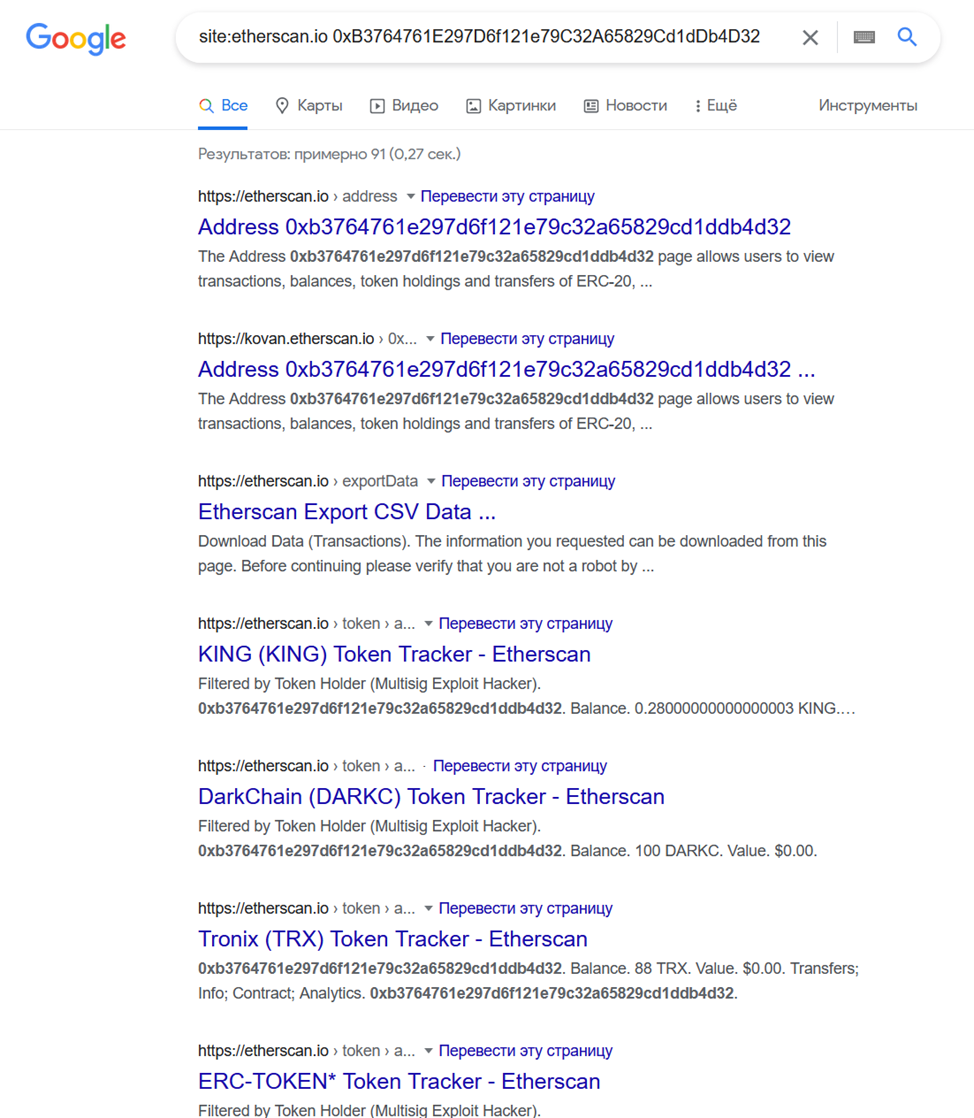Select the active Все tab
This screenshot has width=974, height=1118.
pyautogui.click(x=231, y=105)
